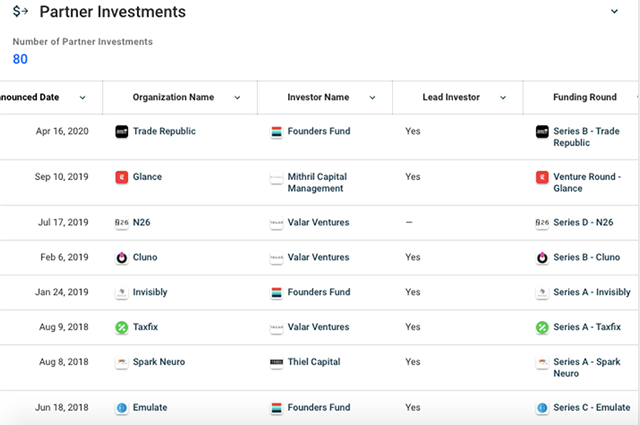Open the Series A - Taxfix funding round

(587, 327)
